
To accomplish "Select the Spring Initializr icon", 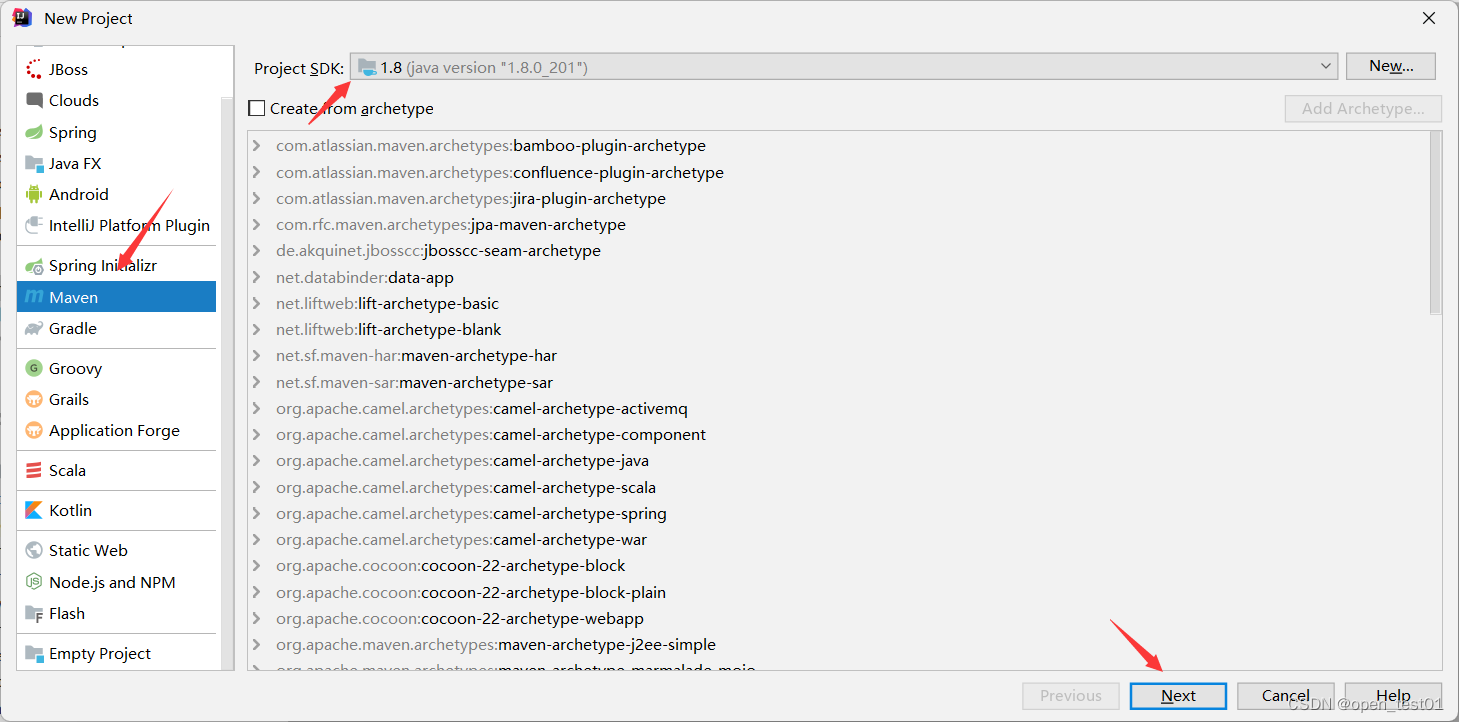I will 34,266.
